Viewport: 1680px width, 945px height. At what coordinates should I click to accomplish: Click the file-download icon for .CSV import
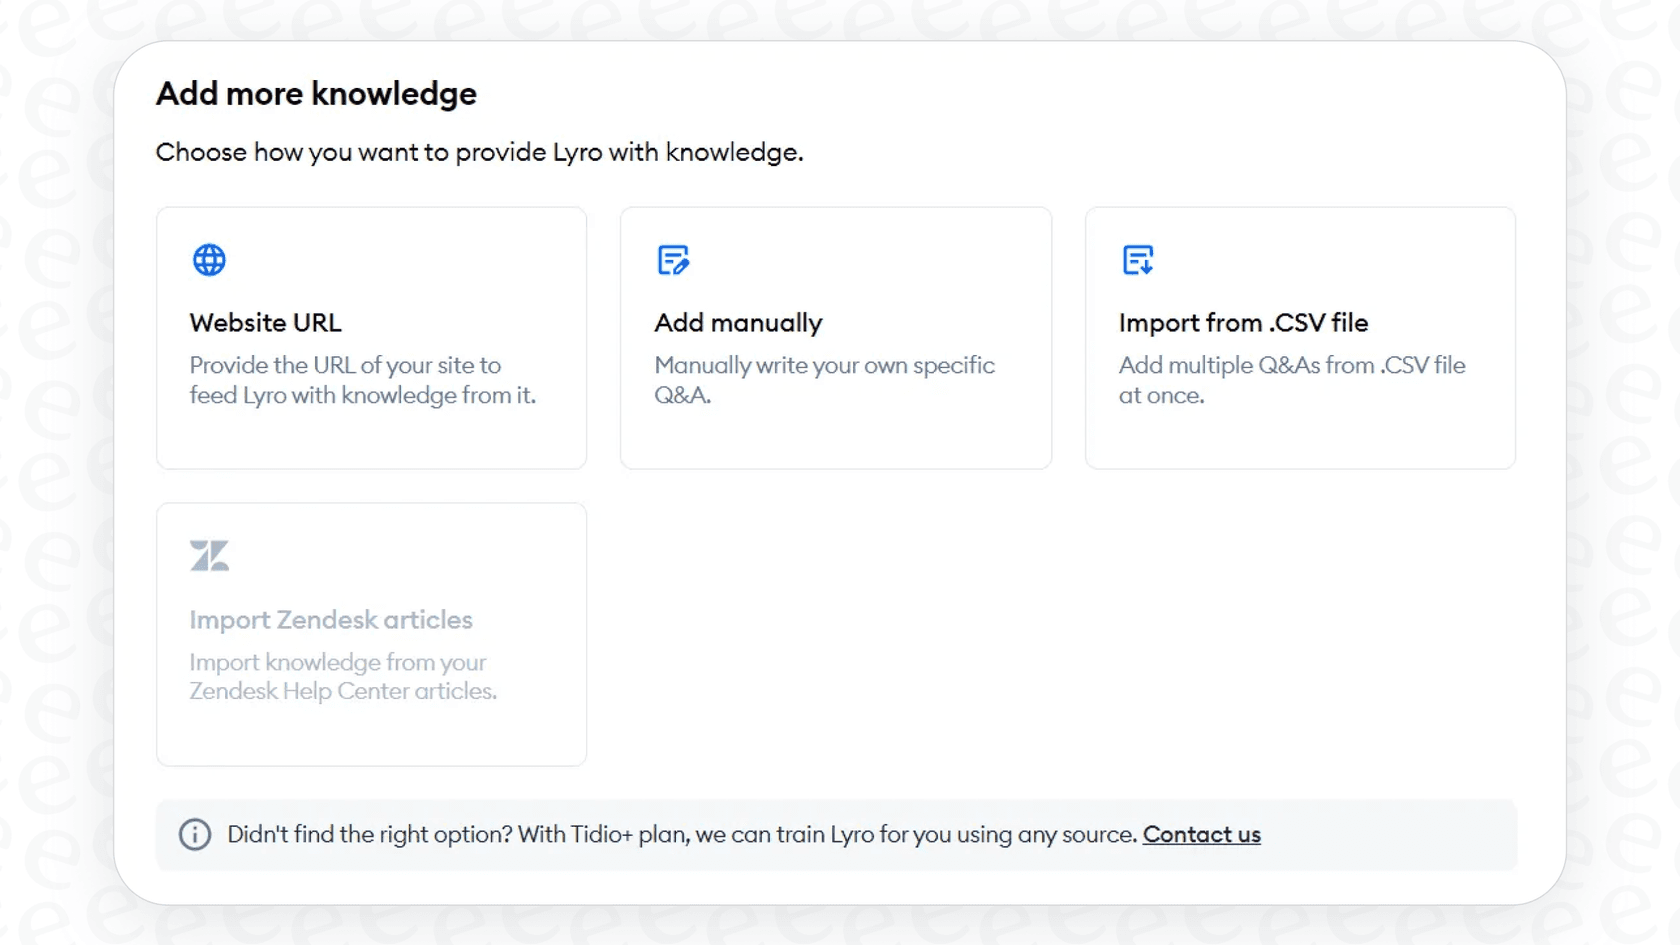[x=1139, y=259]
